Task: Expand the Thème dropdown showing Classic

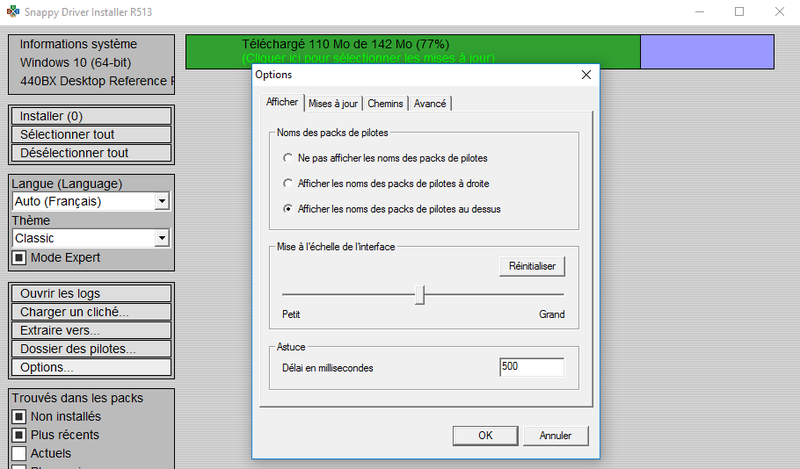Action: click(x=161, y=239)
